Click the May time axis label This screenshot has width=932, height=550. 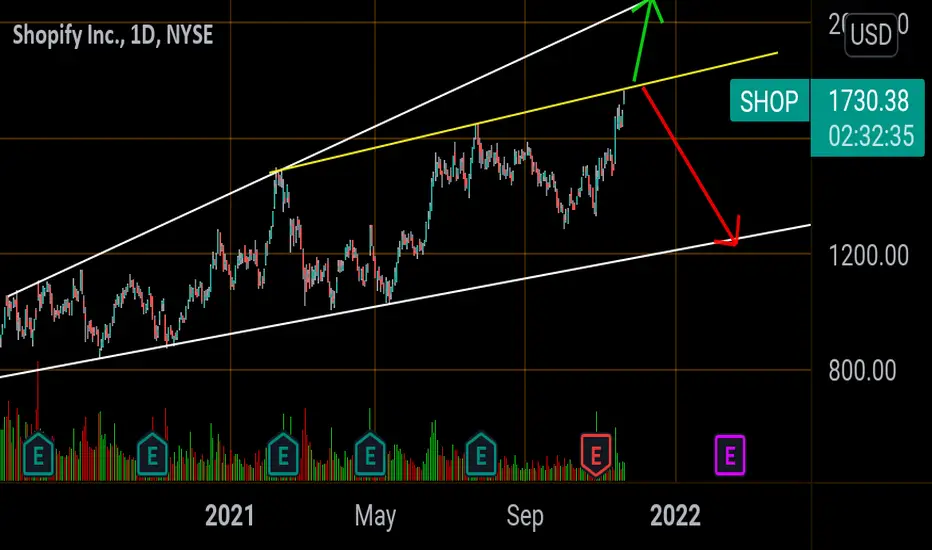click(x=375, y=516)
